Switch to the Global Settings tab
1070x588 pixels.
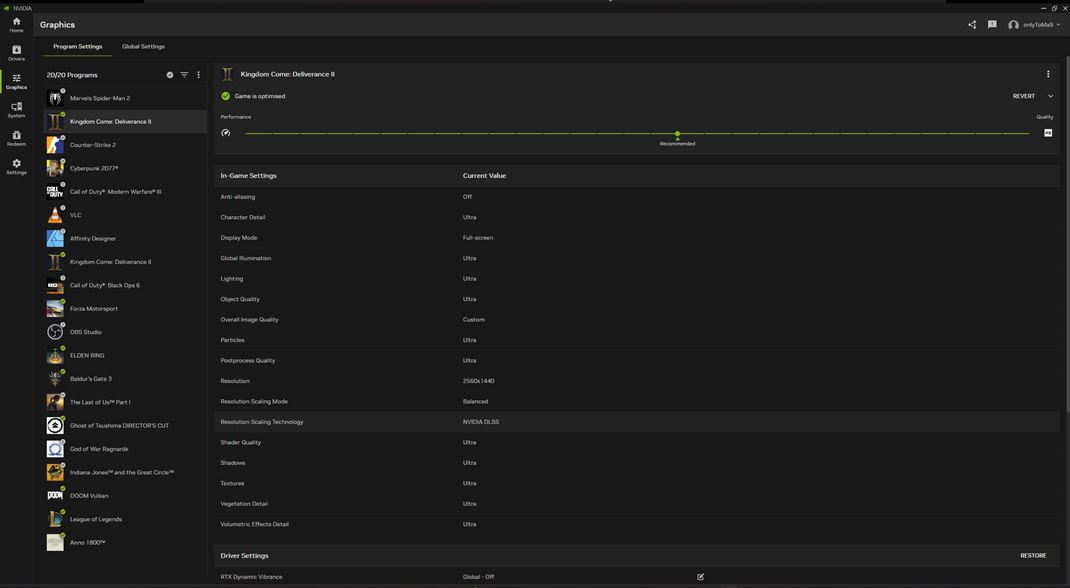(143, 46)
